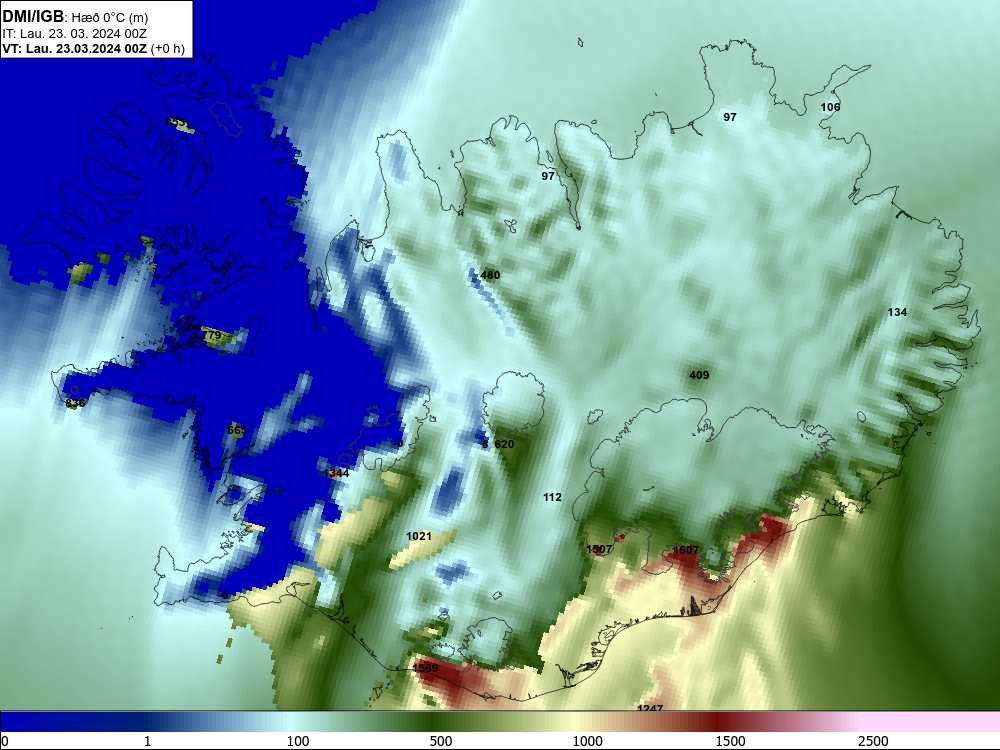This screenshot has width=1000, height=750.
Task: Click the '100' tick label on the color scale
Action: tap(298, 741)
